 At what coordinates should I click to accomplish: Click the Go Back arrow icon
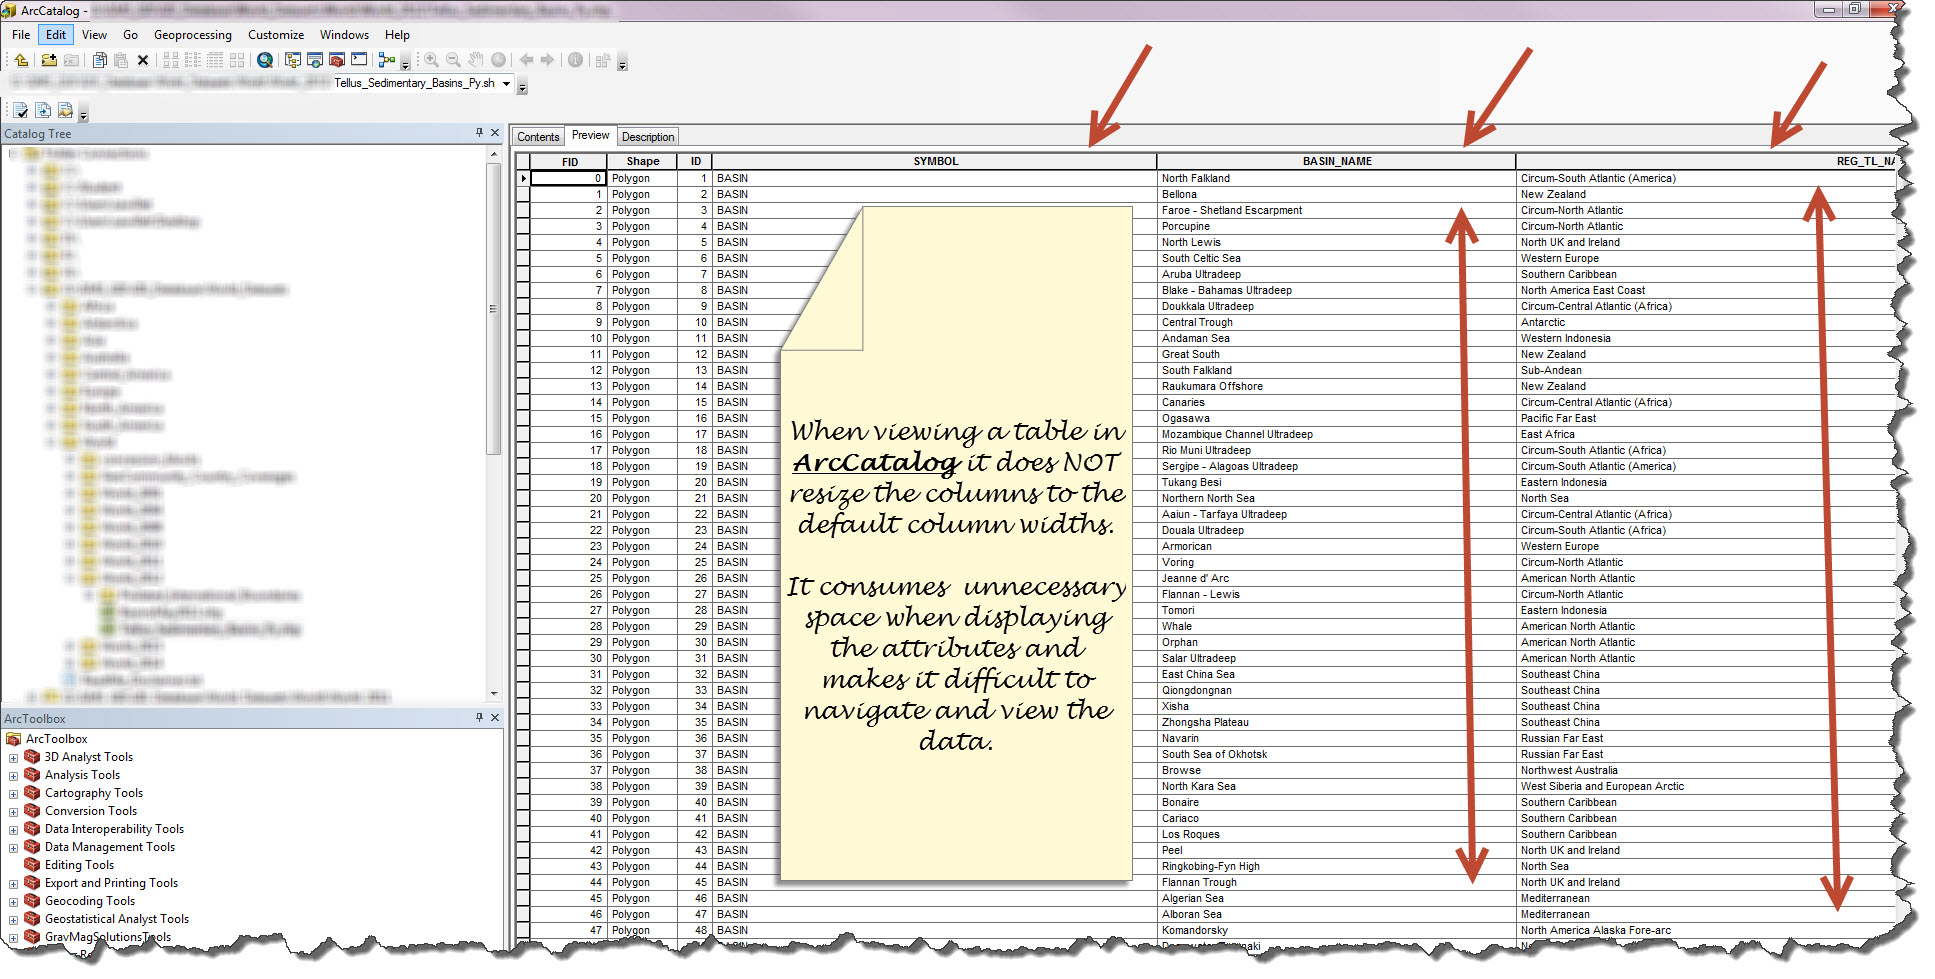[x=526, y=60]
